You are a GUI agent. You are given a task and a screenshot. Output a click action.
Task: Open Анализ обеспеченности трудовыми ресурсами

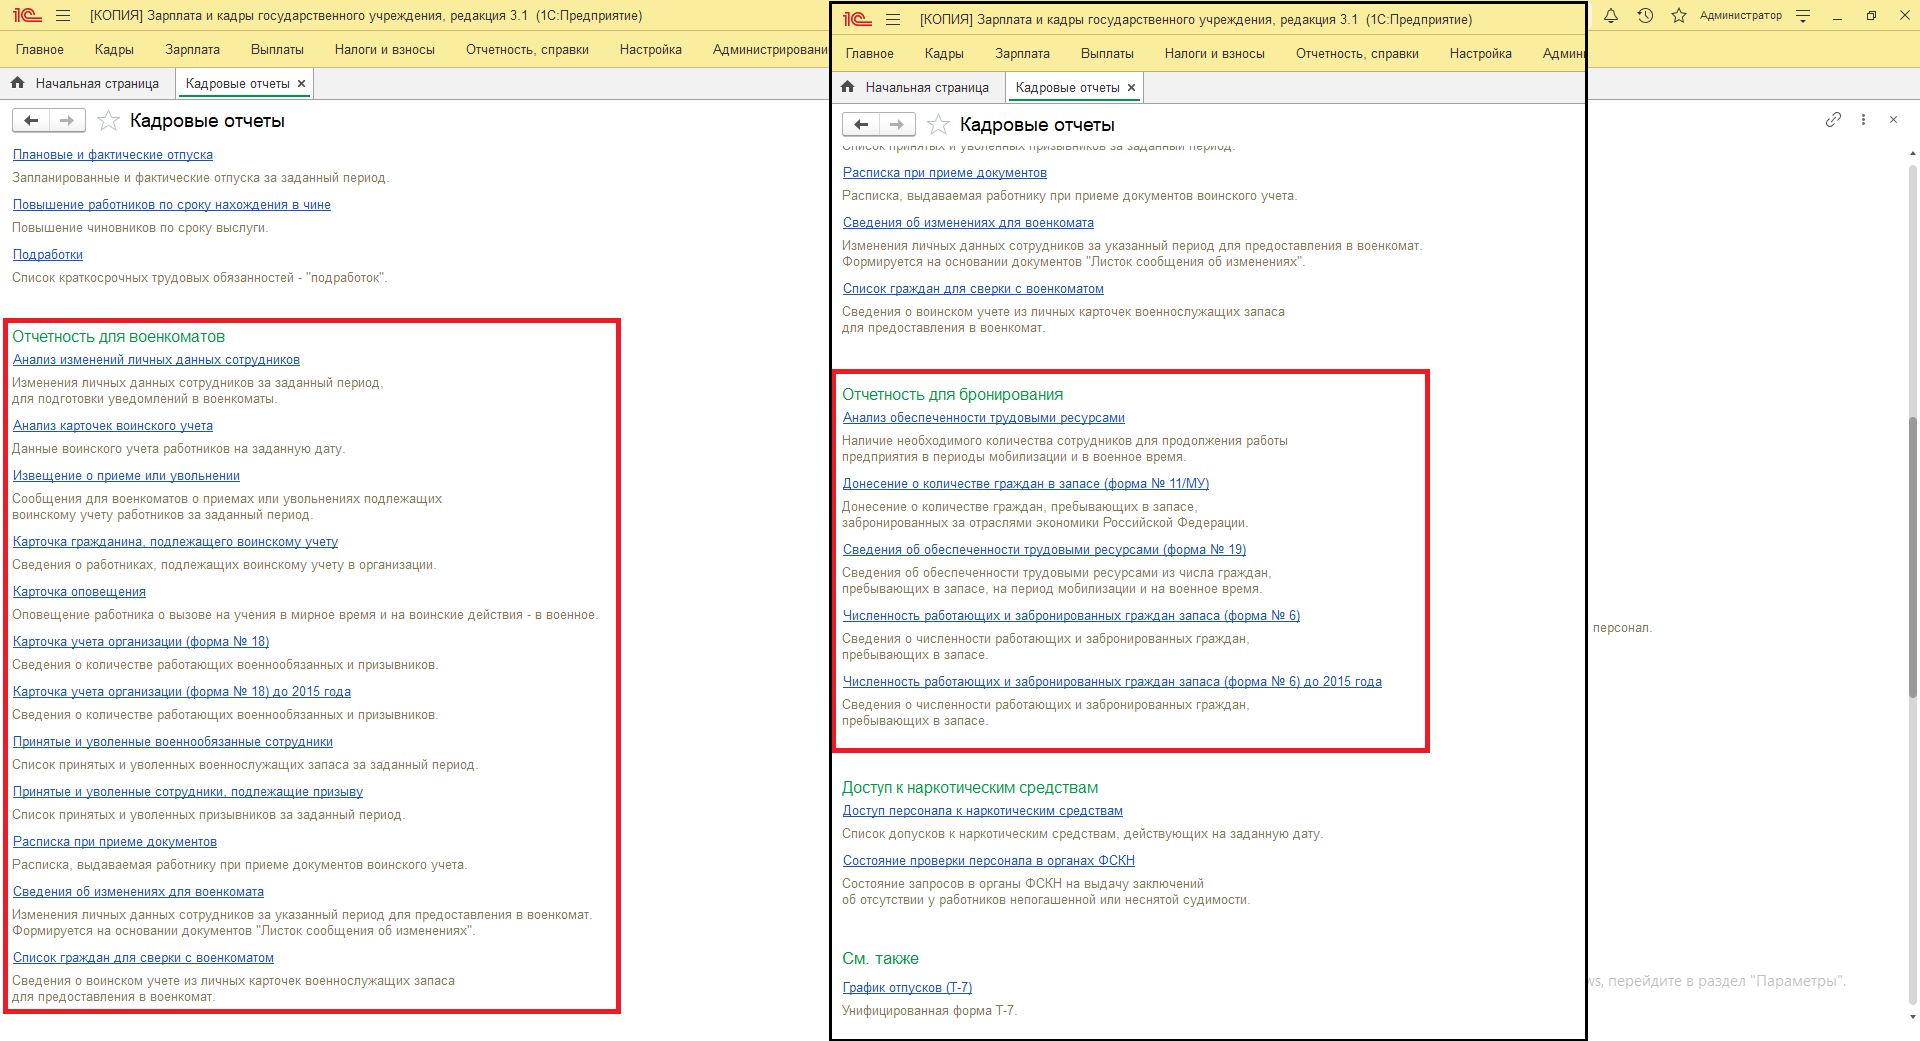[x=984, y=418]
